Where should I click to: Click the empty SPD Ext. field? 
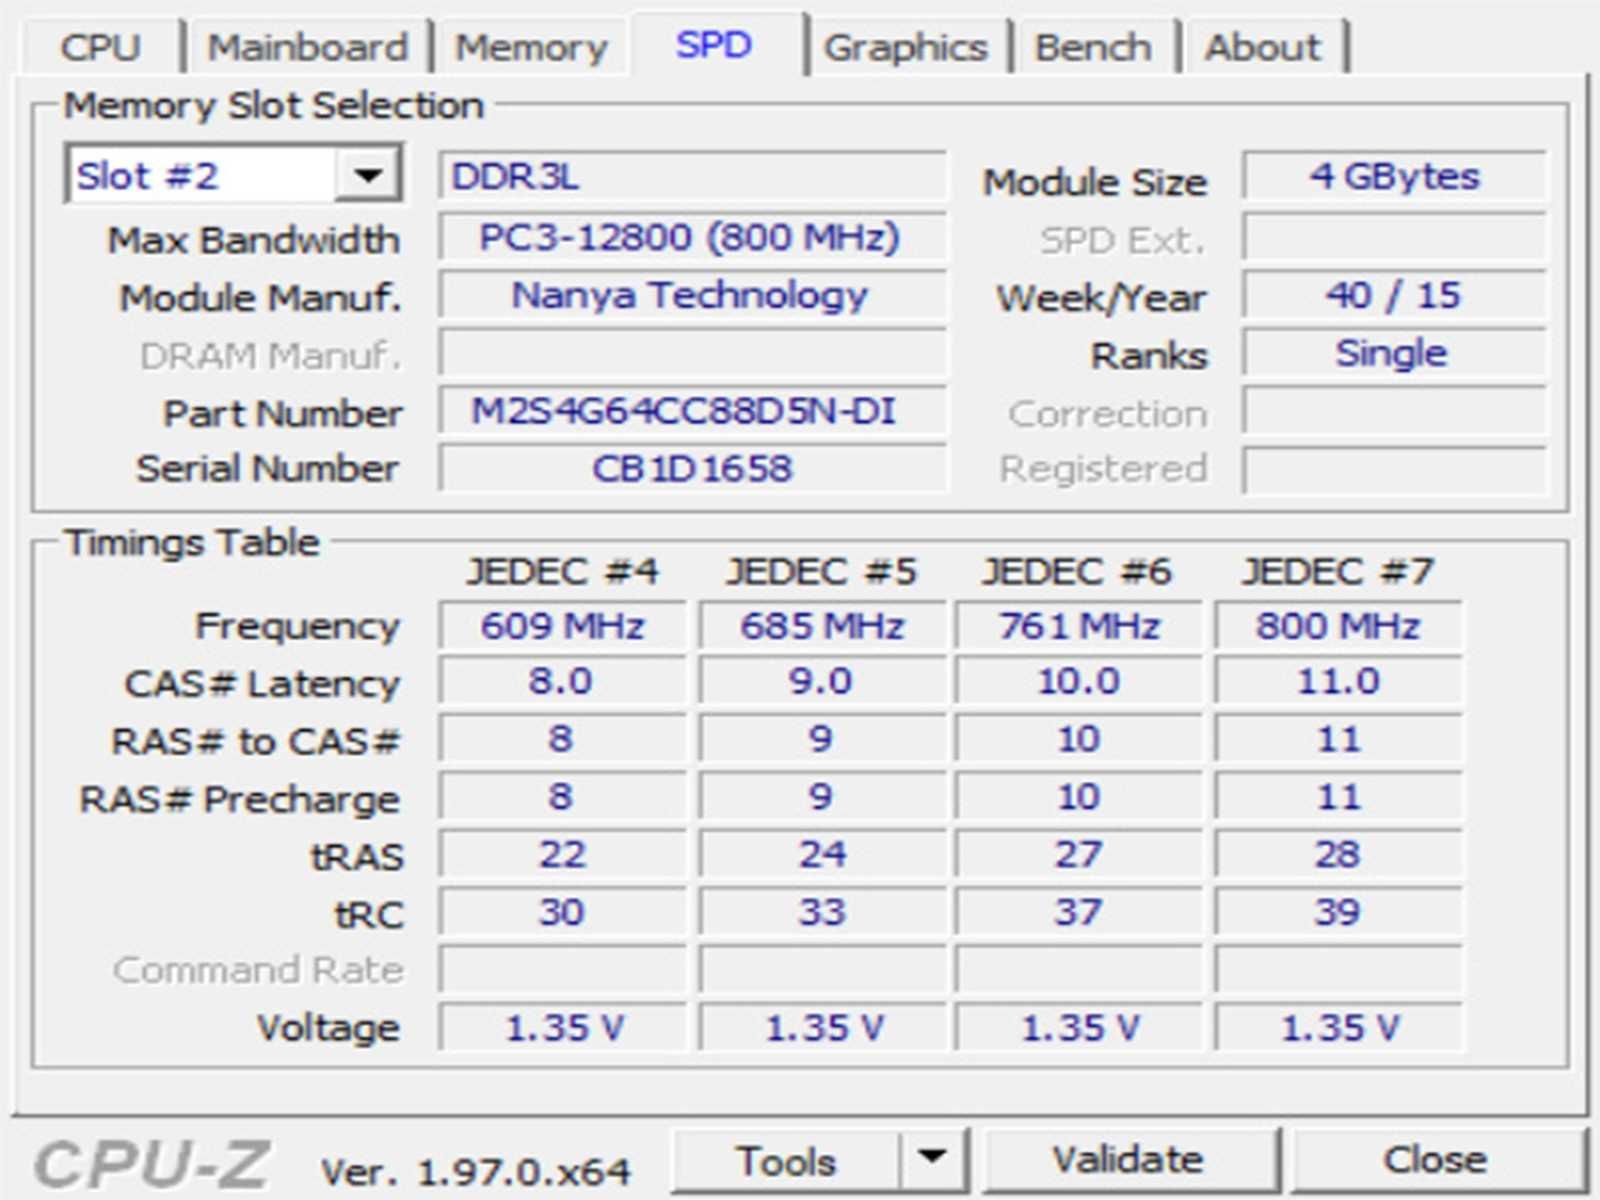click(1394, 238)
